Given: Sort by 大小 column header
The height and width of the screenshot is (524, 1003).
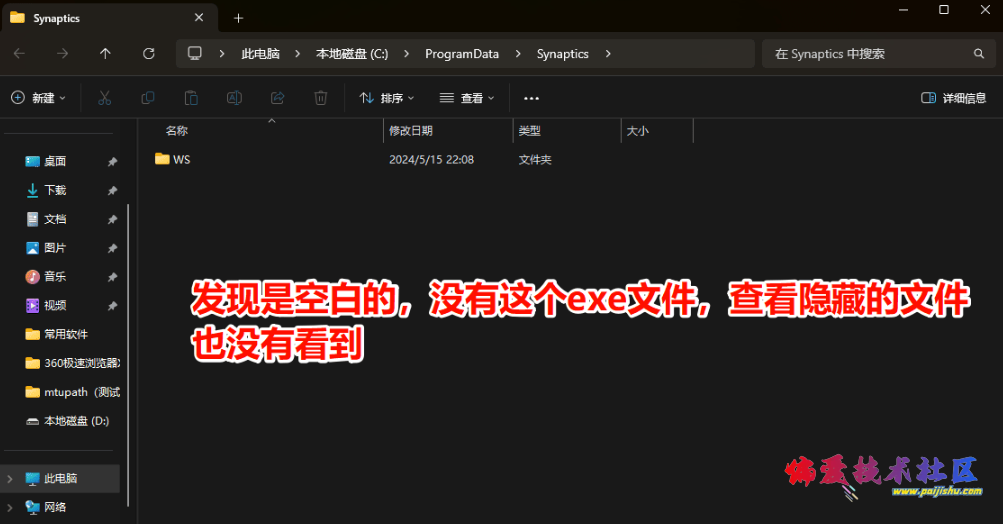Looking at the screenshot, I should (637, 131).
